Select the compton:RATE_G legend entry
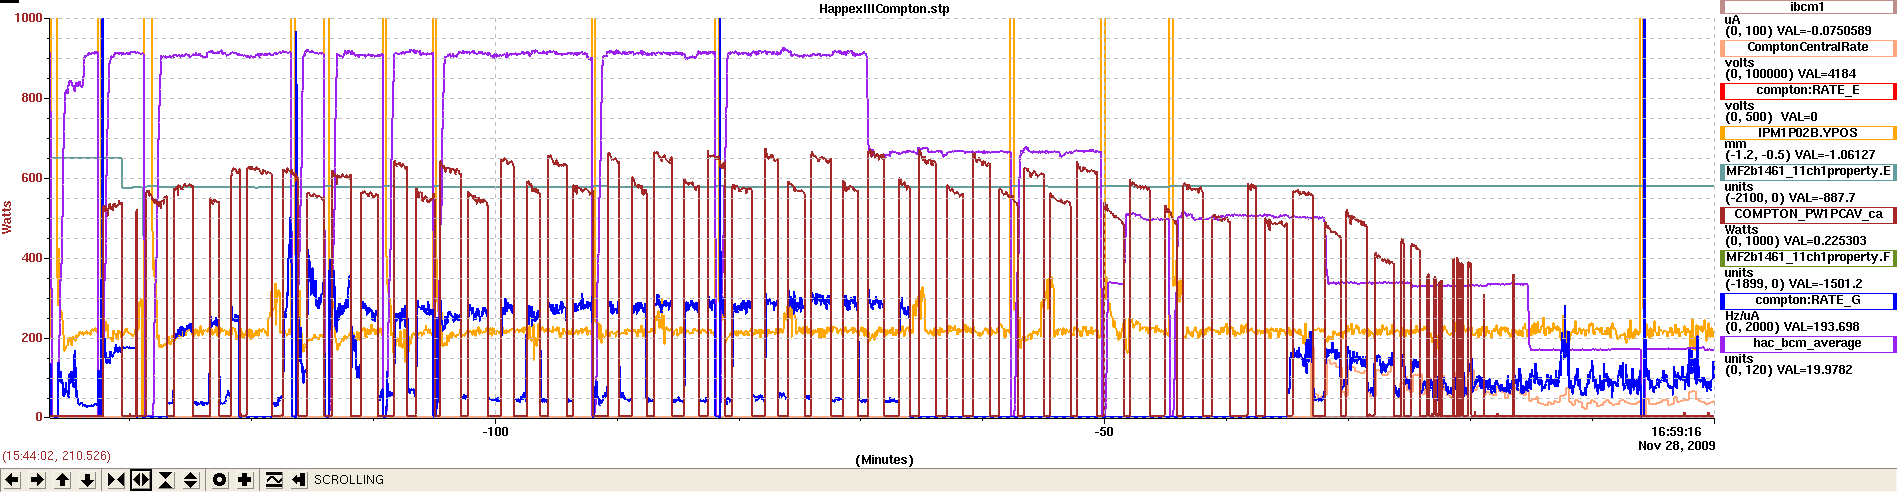This screenshot has height=492, width=1897. tap(1807, 300)
